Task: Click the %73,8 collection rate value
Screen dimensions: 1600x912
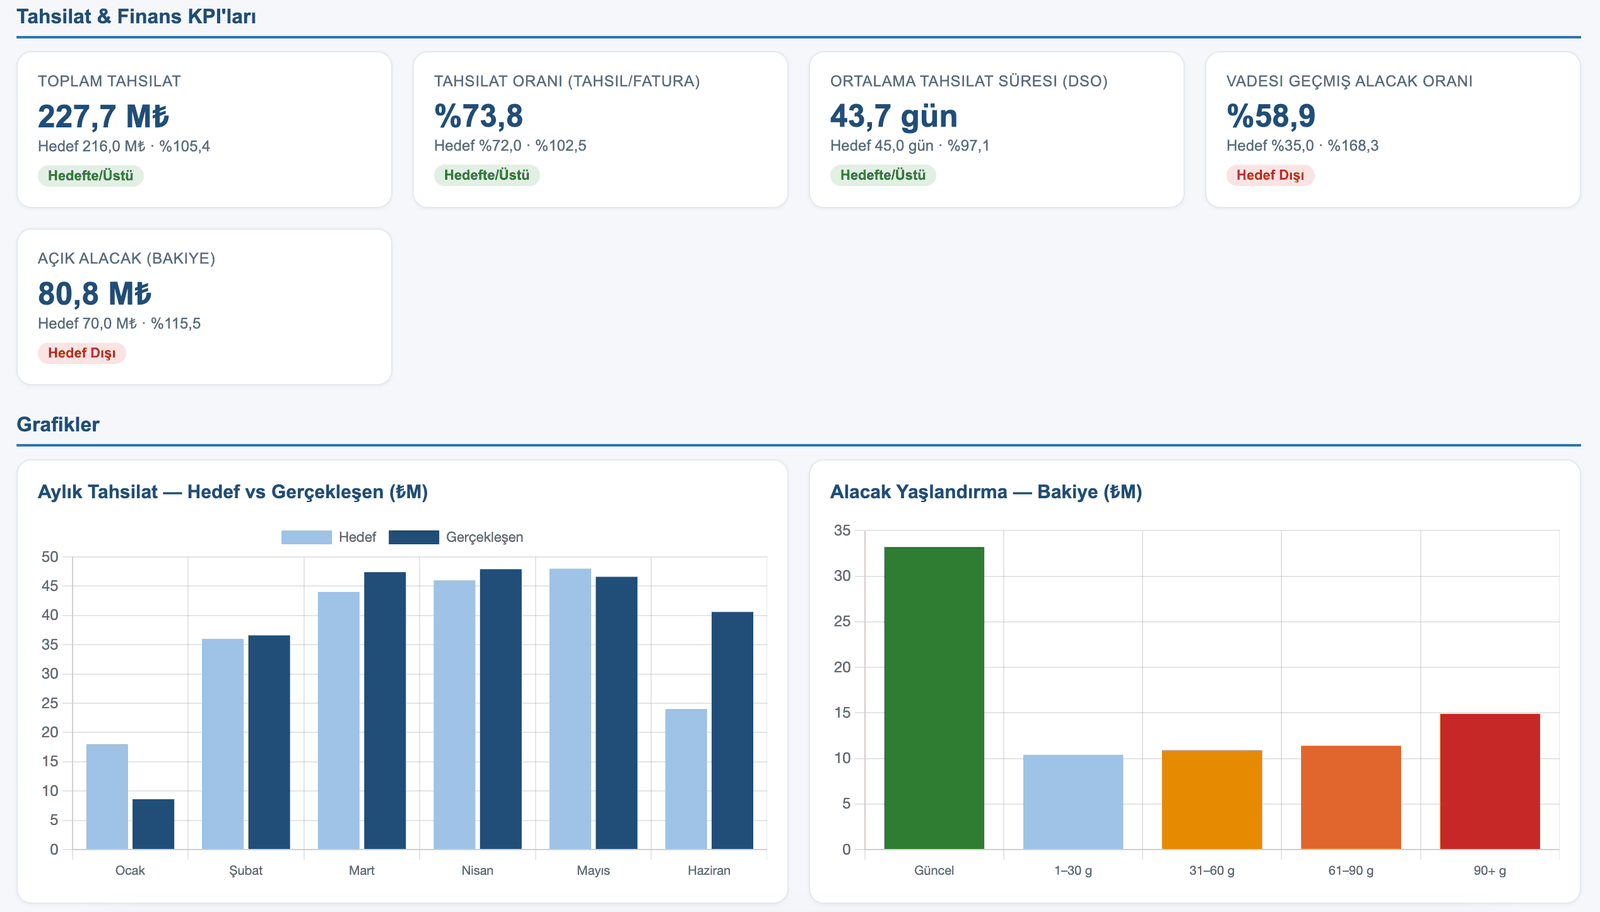Action: pyautogui.click(x=478, y=116)
